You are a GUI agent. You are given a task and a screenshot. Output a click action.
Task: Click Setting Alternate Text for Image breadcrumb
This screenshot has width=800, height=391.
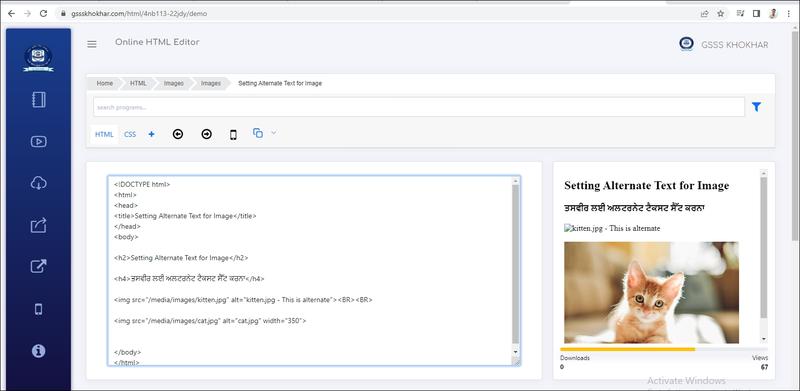coord(280,83)
